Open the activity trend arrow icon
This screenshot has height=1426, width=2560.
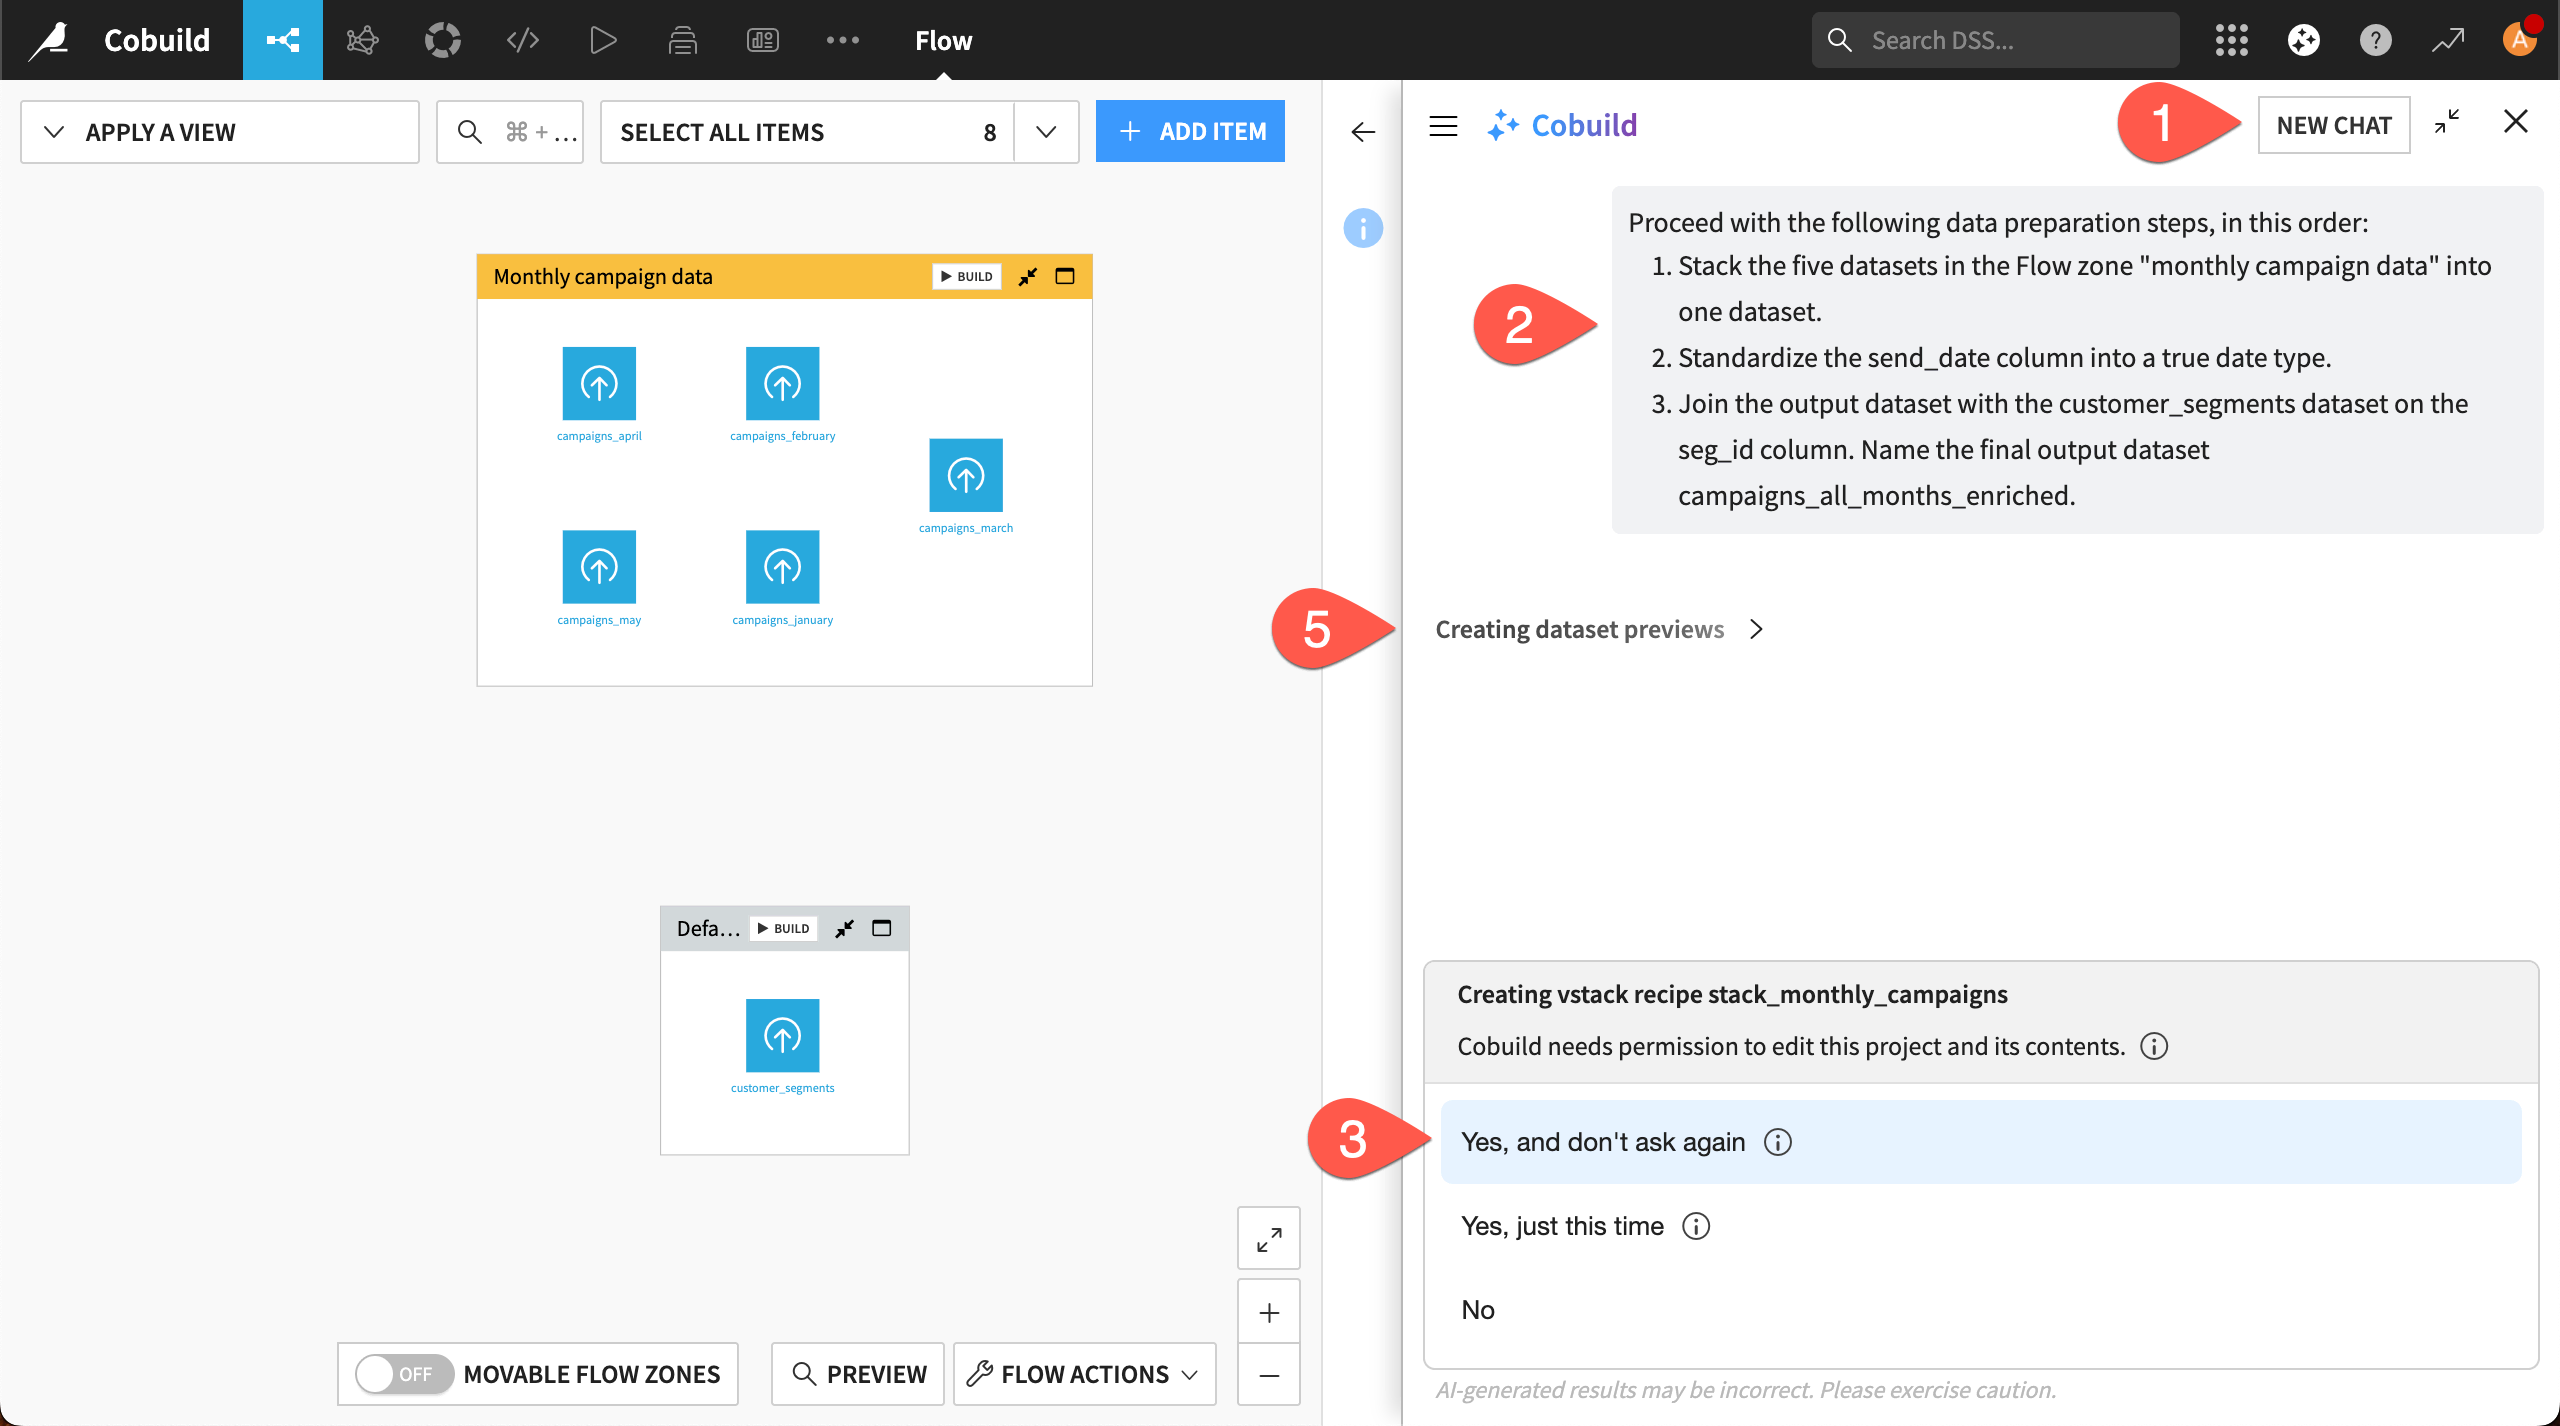[x=2448, y=40]
